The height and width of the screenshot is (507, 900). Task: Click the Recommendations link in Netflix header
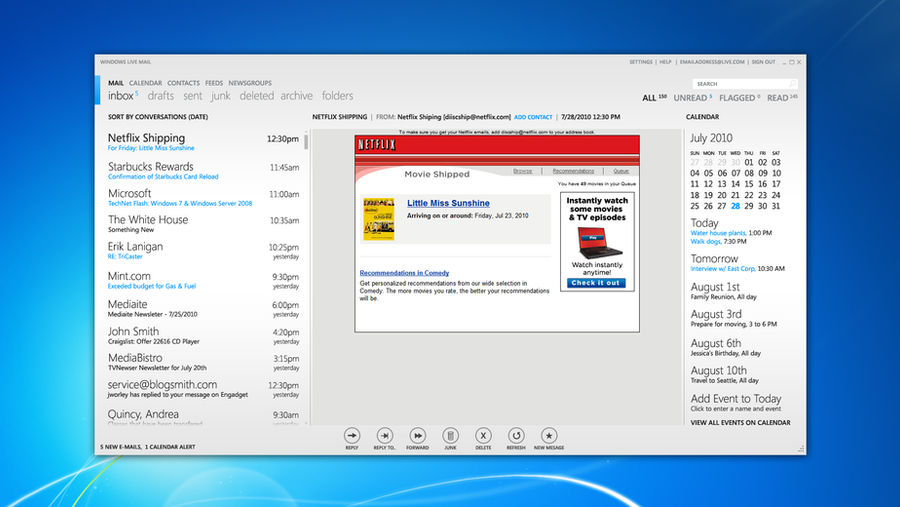coord(573,171)
